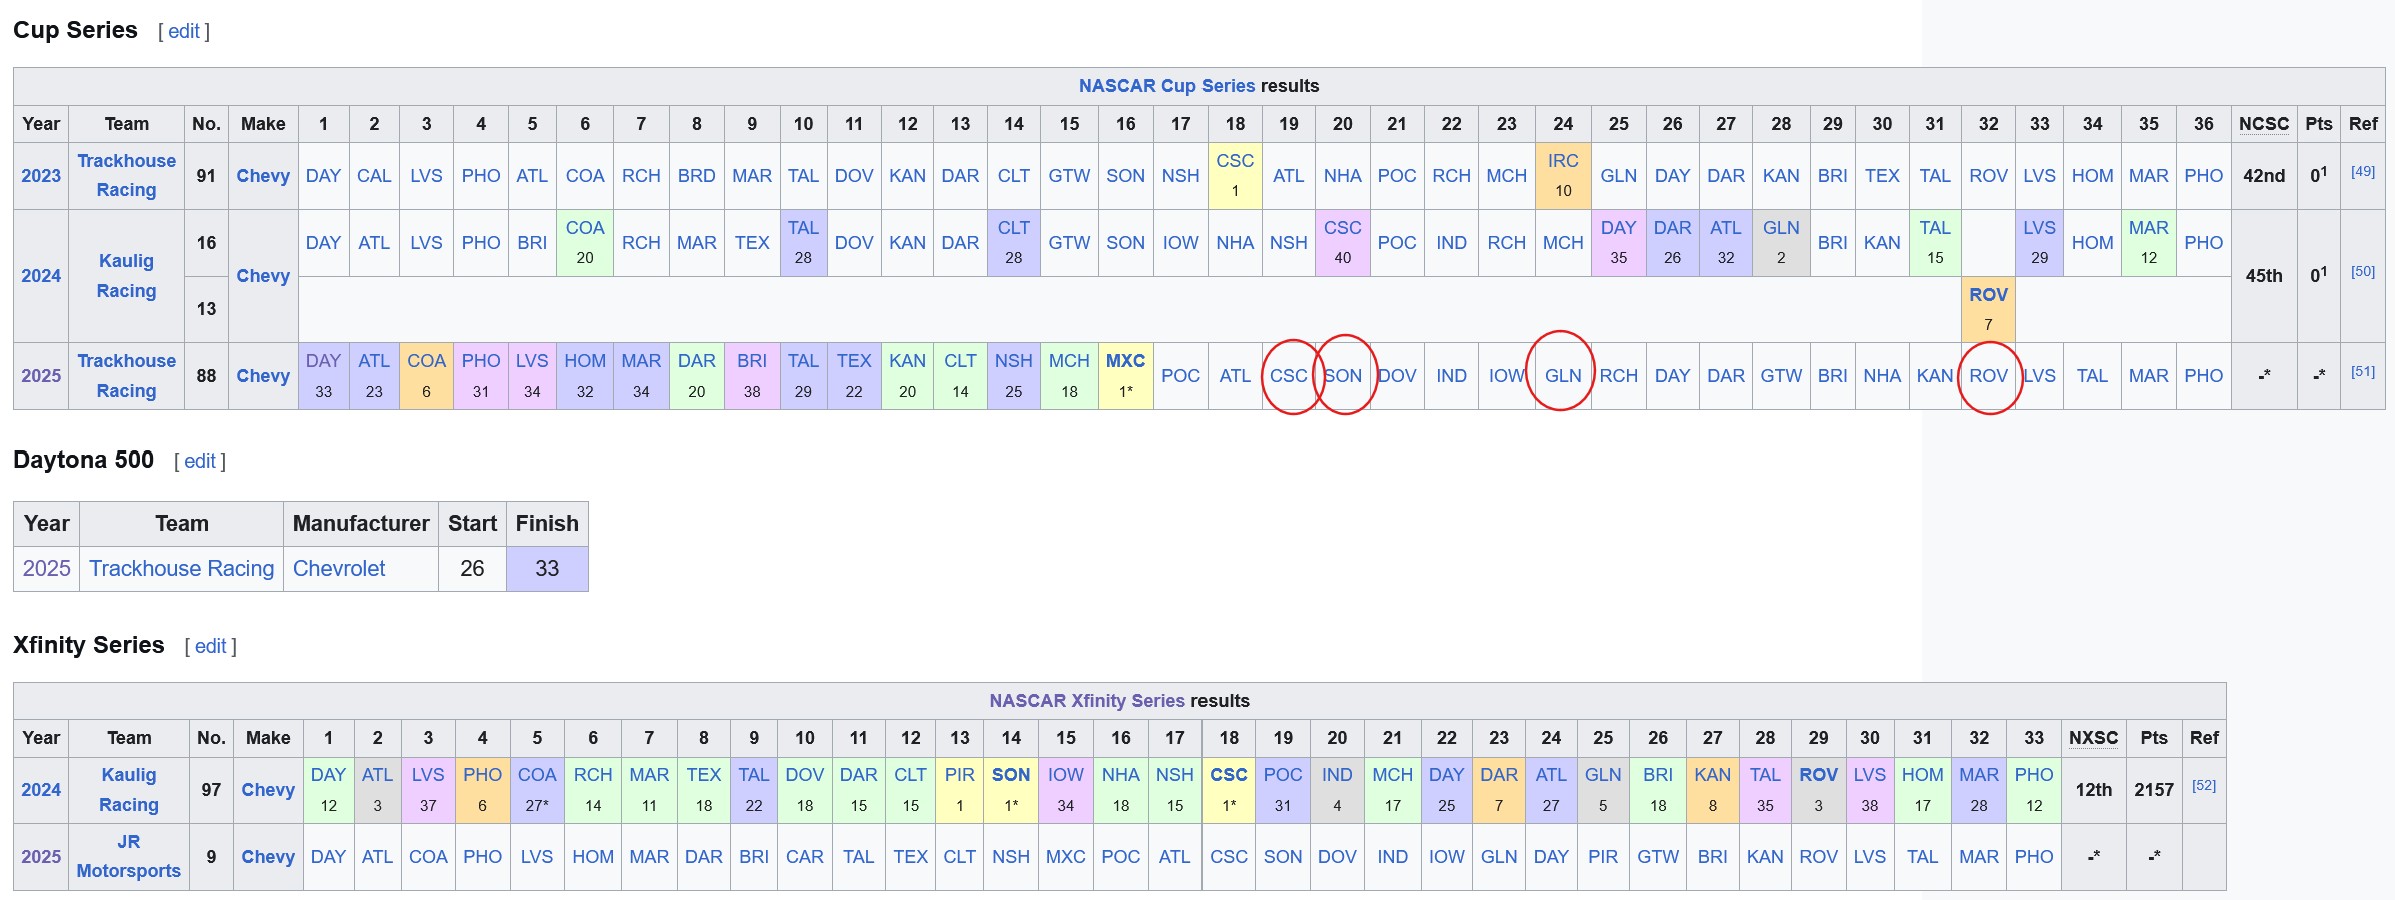Open Trackhouse Racing link in Daytona 500 table

[x=181, y=569]
